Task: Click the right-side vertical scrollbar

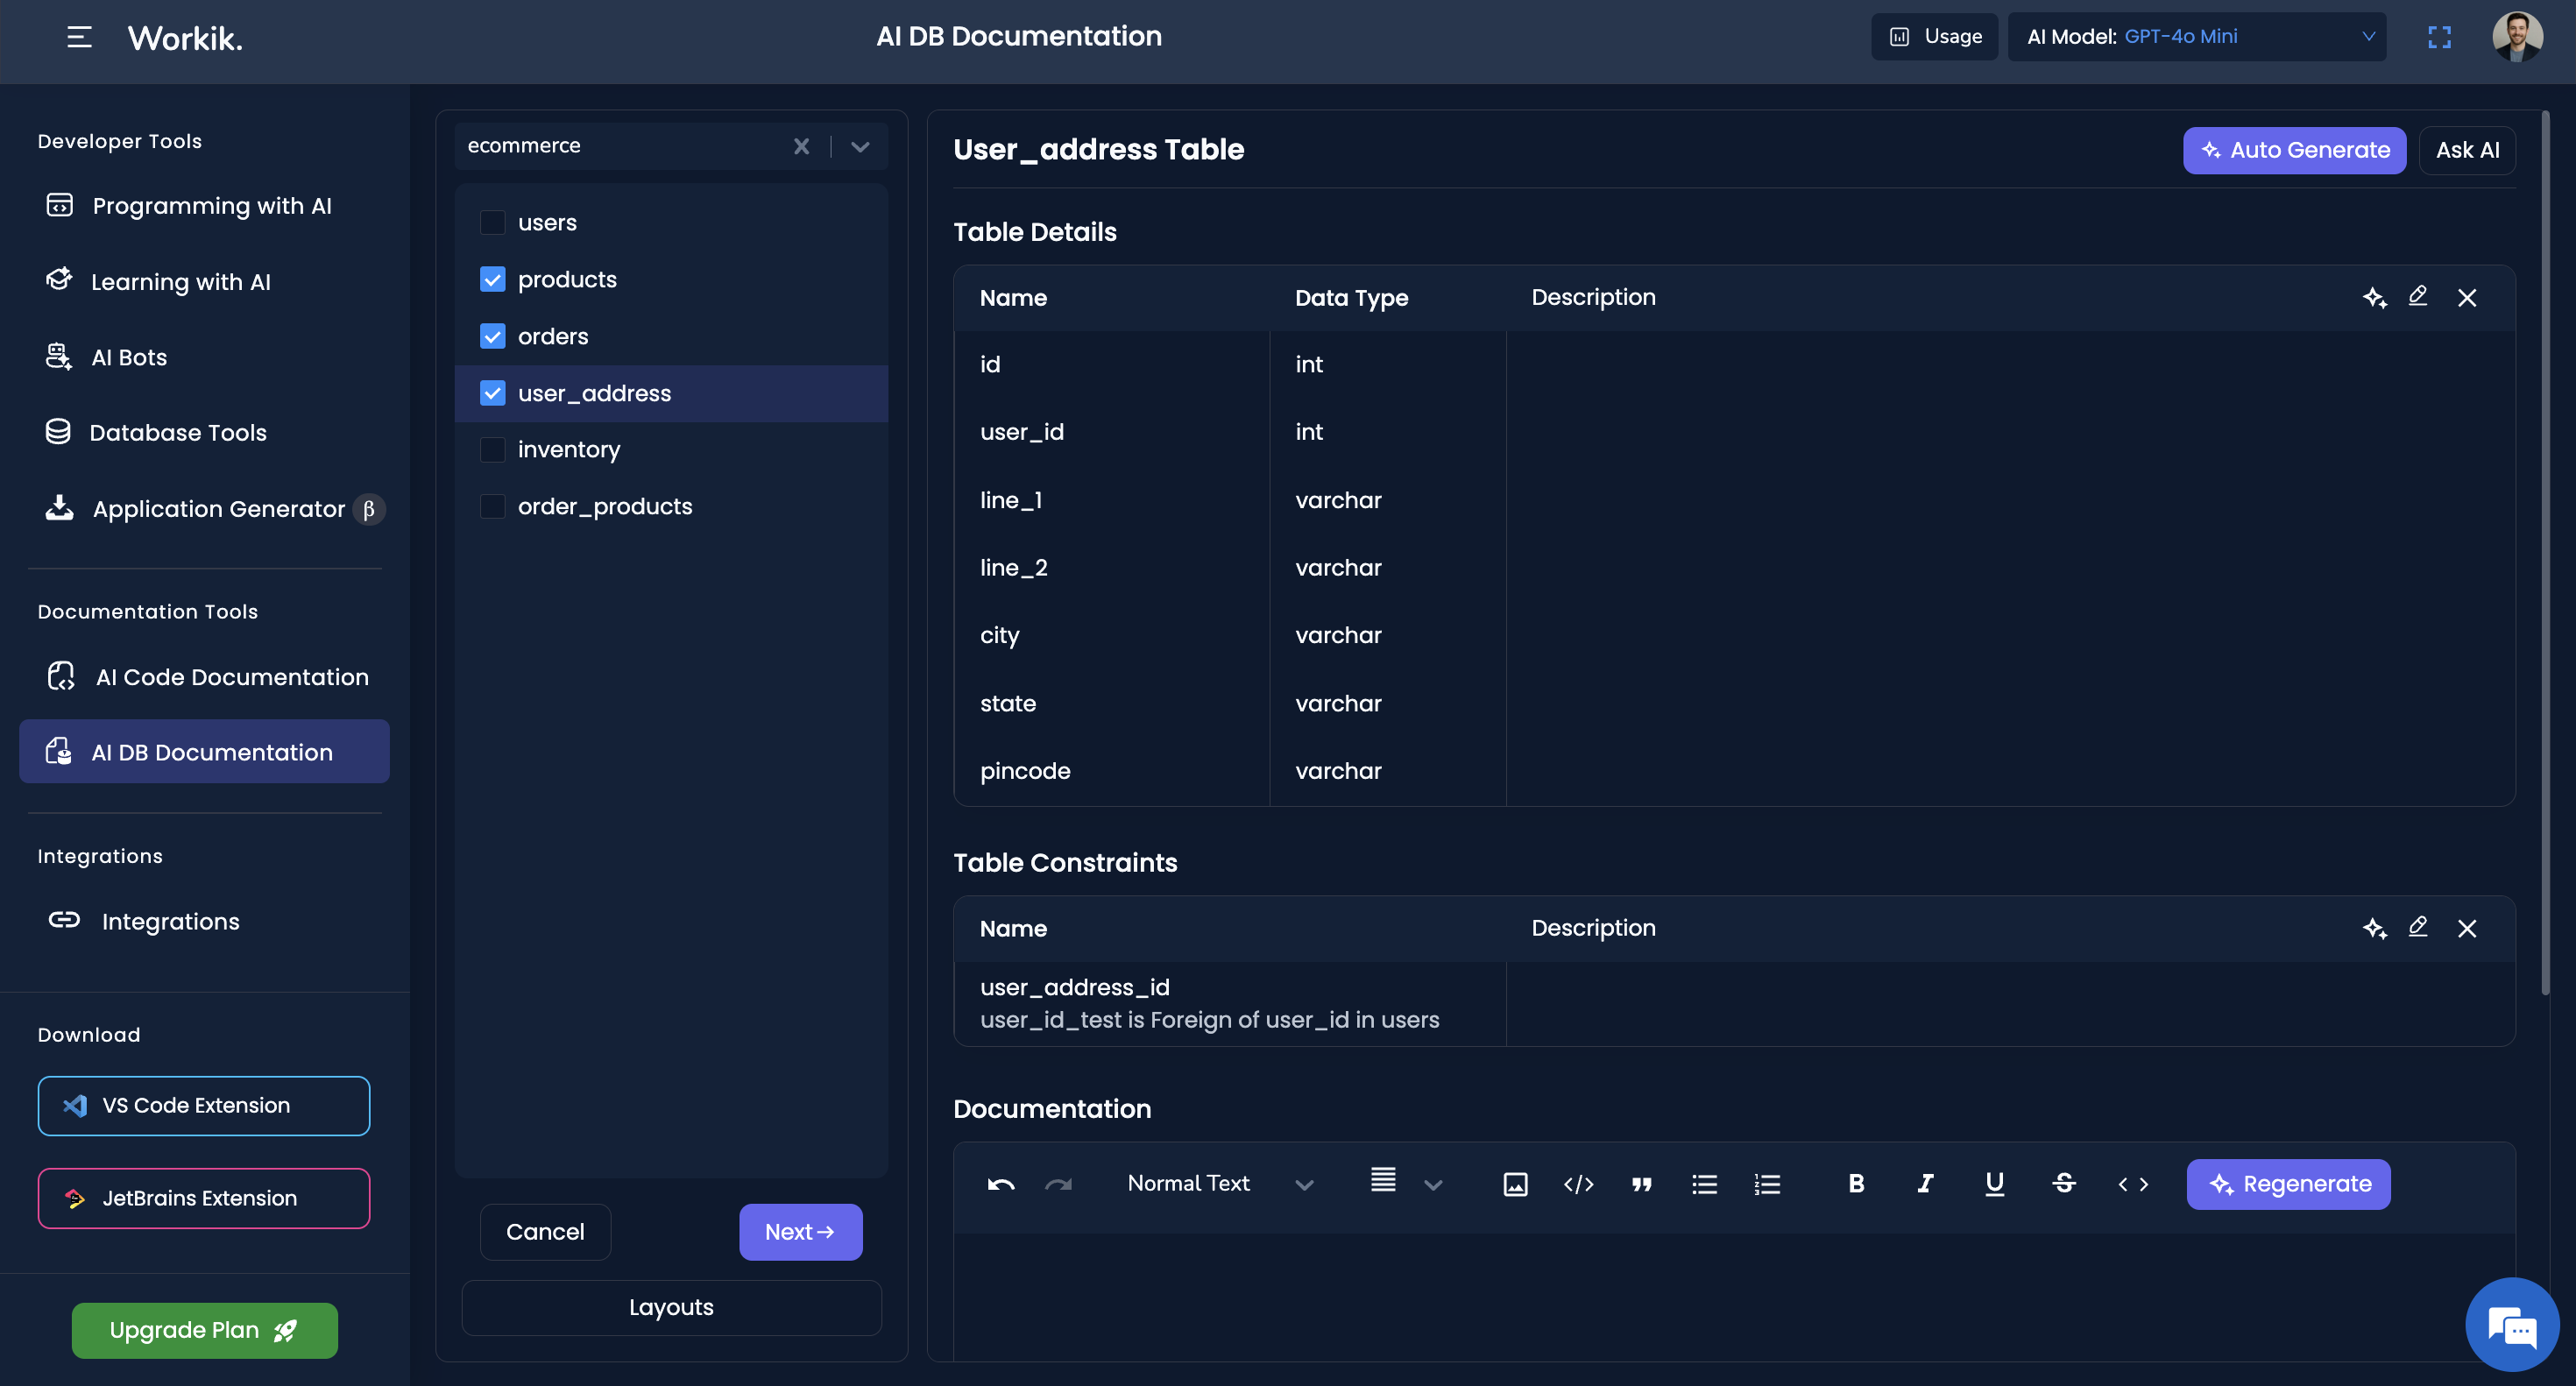Action: tap(2545, 550)
